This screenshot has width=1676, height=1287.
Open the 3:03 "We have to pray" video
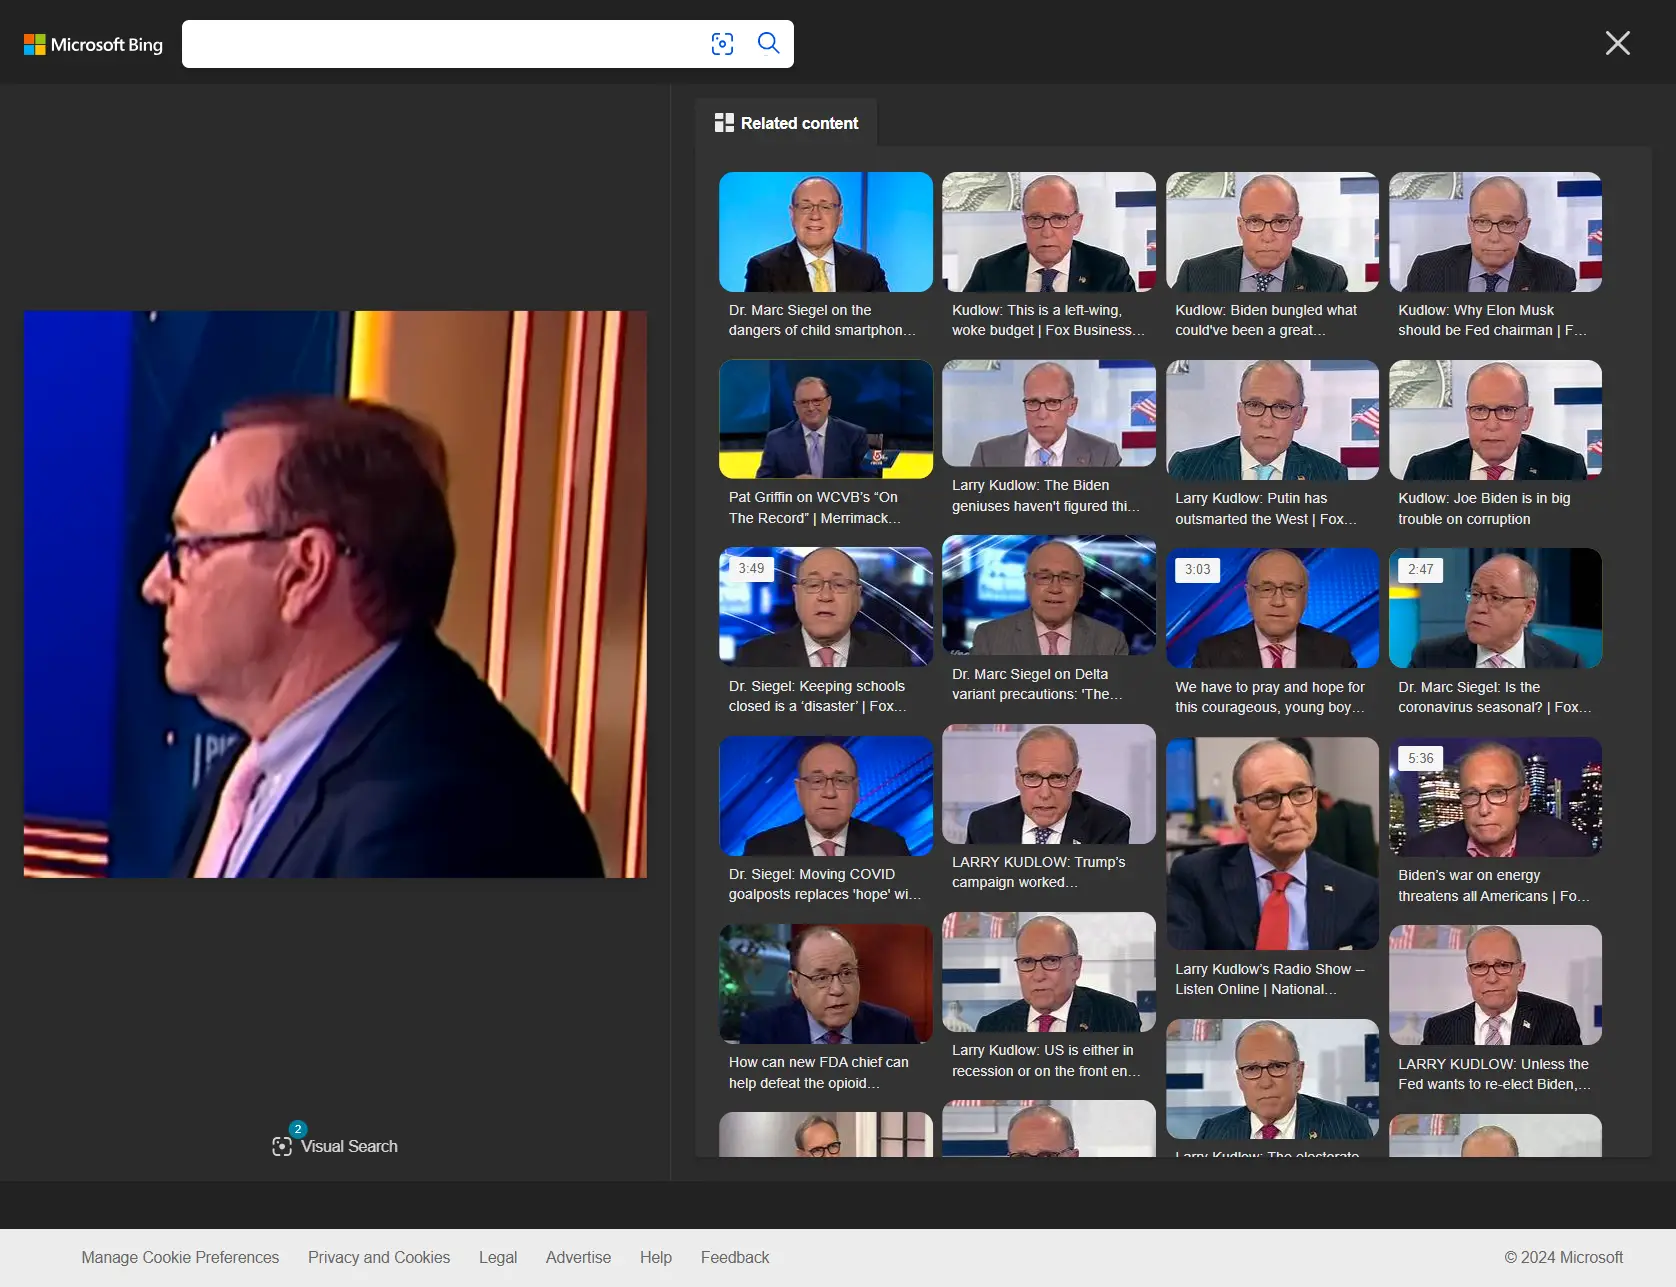pos(1271,608)
